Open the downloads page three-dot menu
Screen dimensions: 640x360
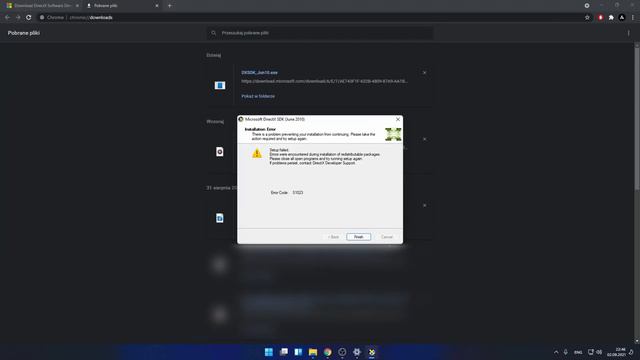pos(629,33)
